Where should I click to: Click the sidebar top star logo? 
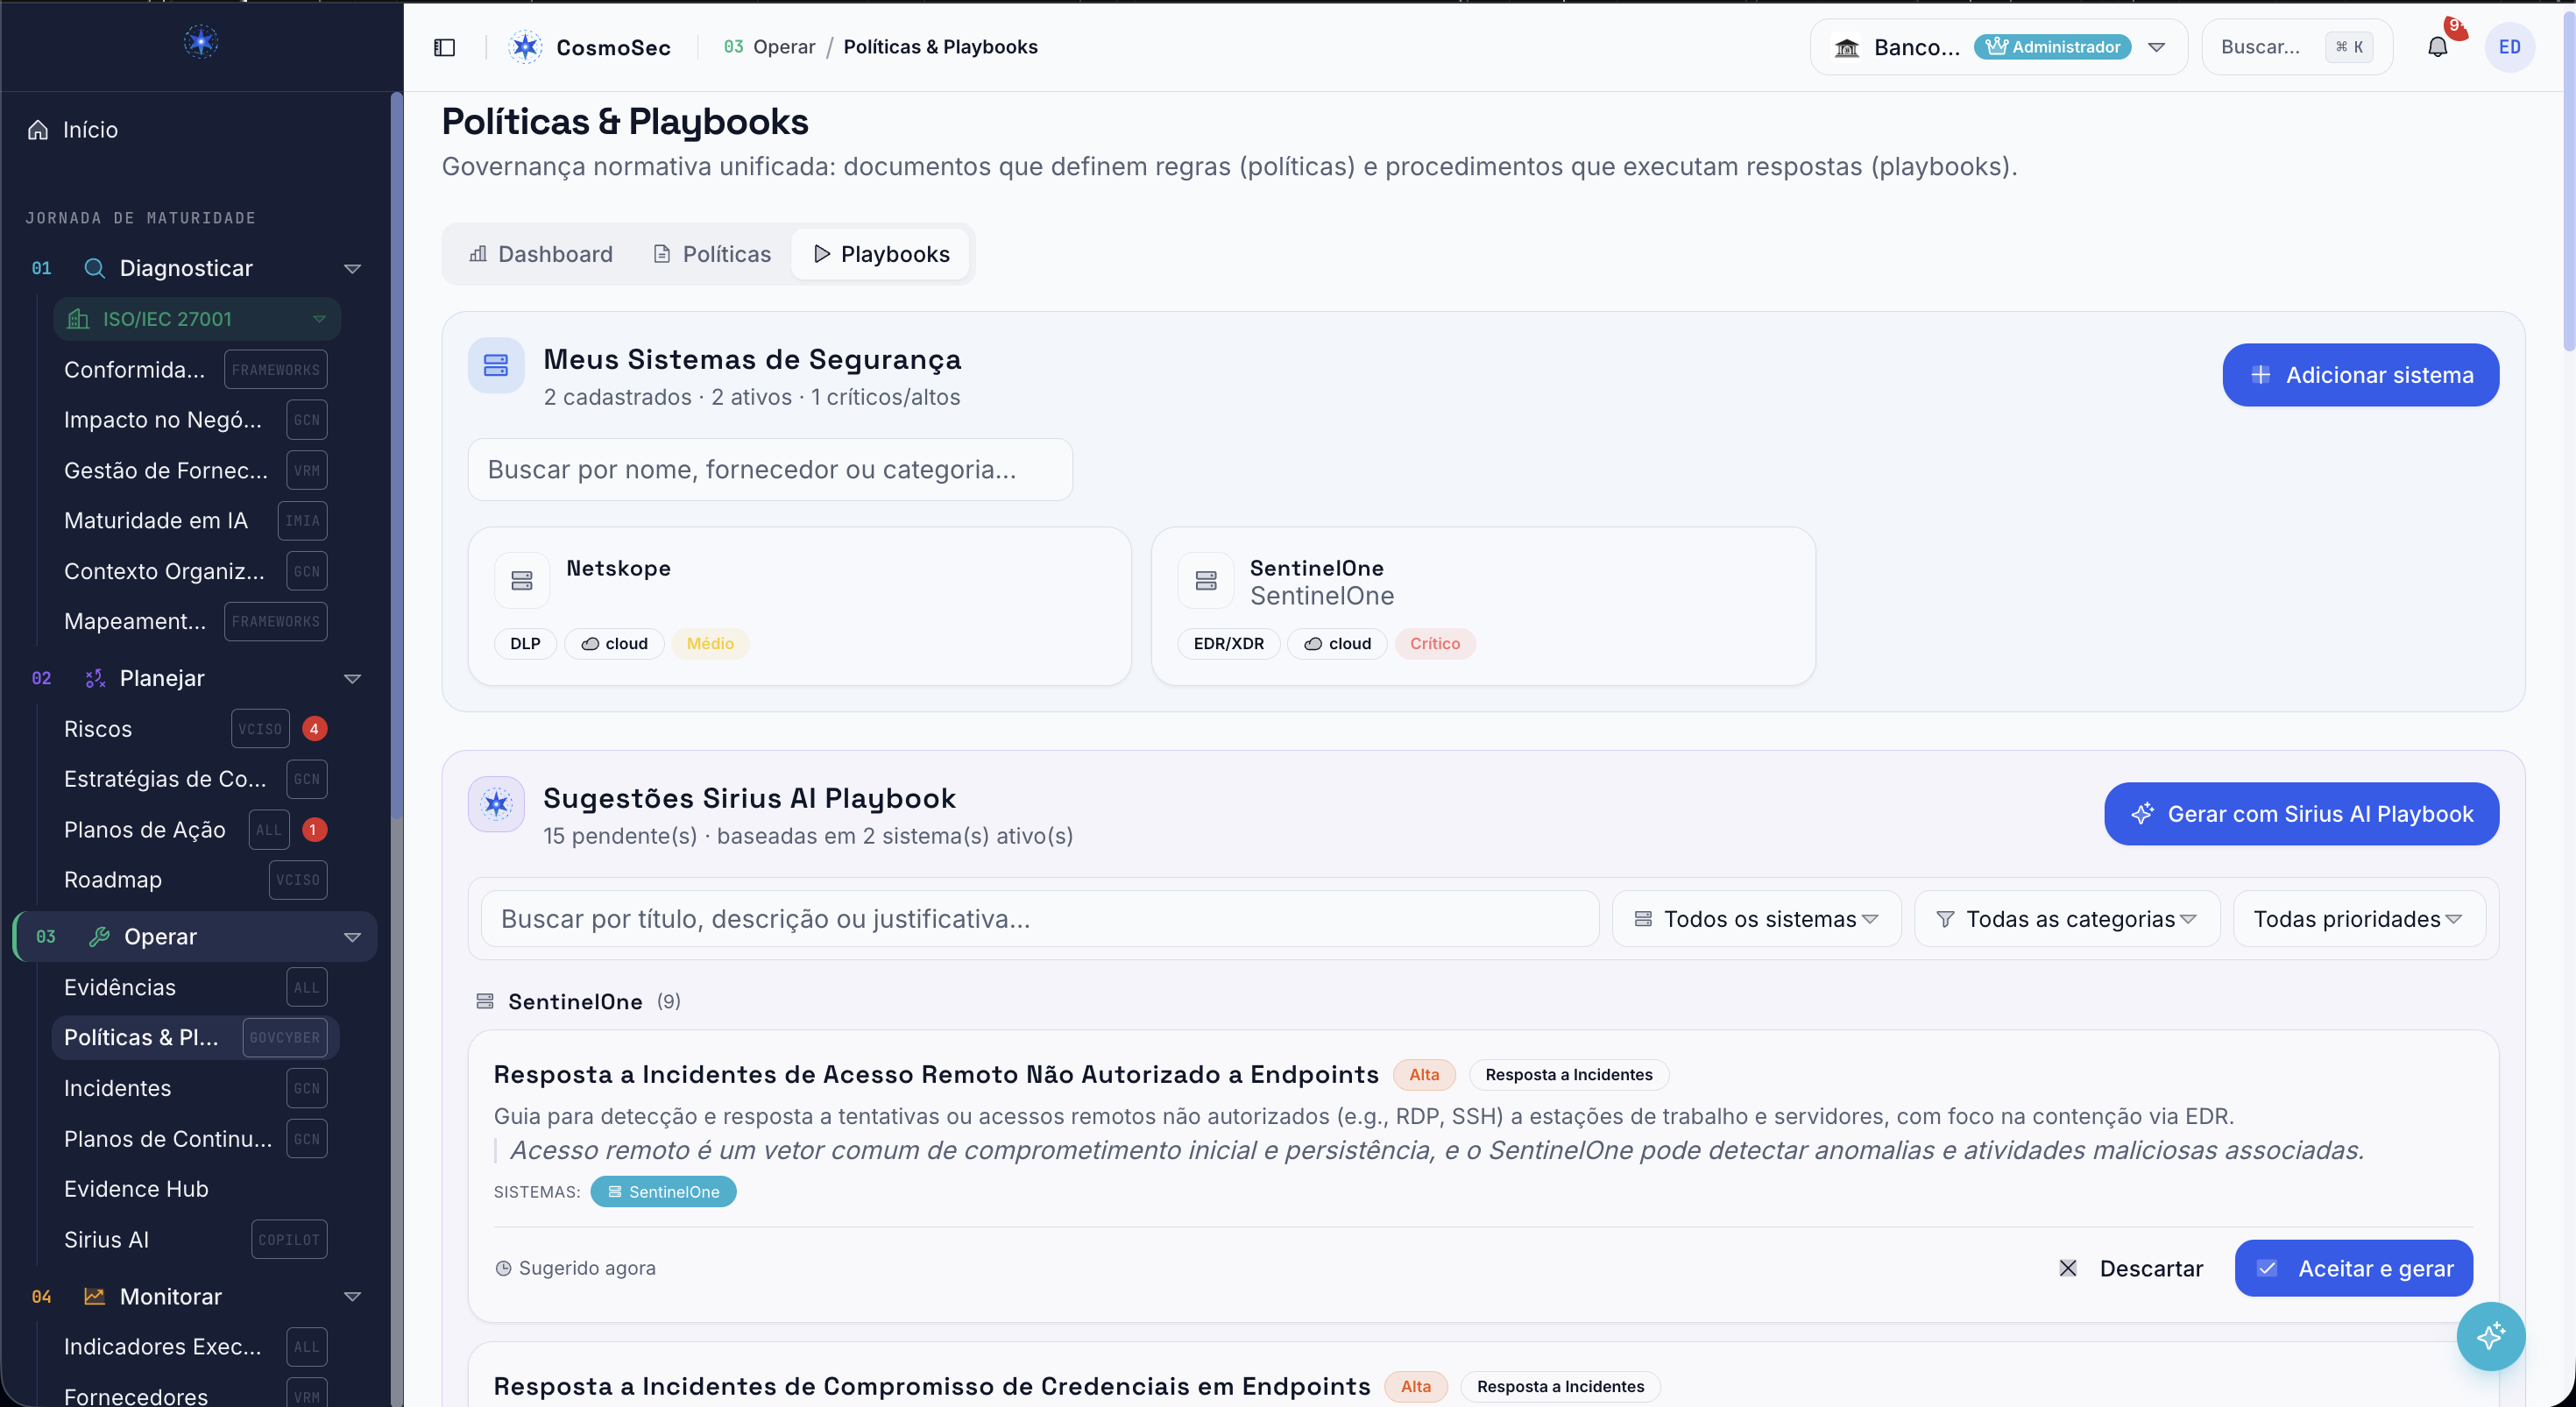click(201, 42)
